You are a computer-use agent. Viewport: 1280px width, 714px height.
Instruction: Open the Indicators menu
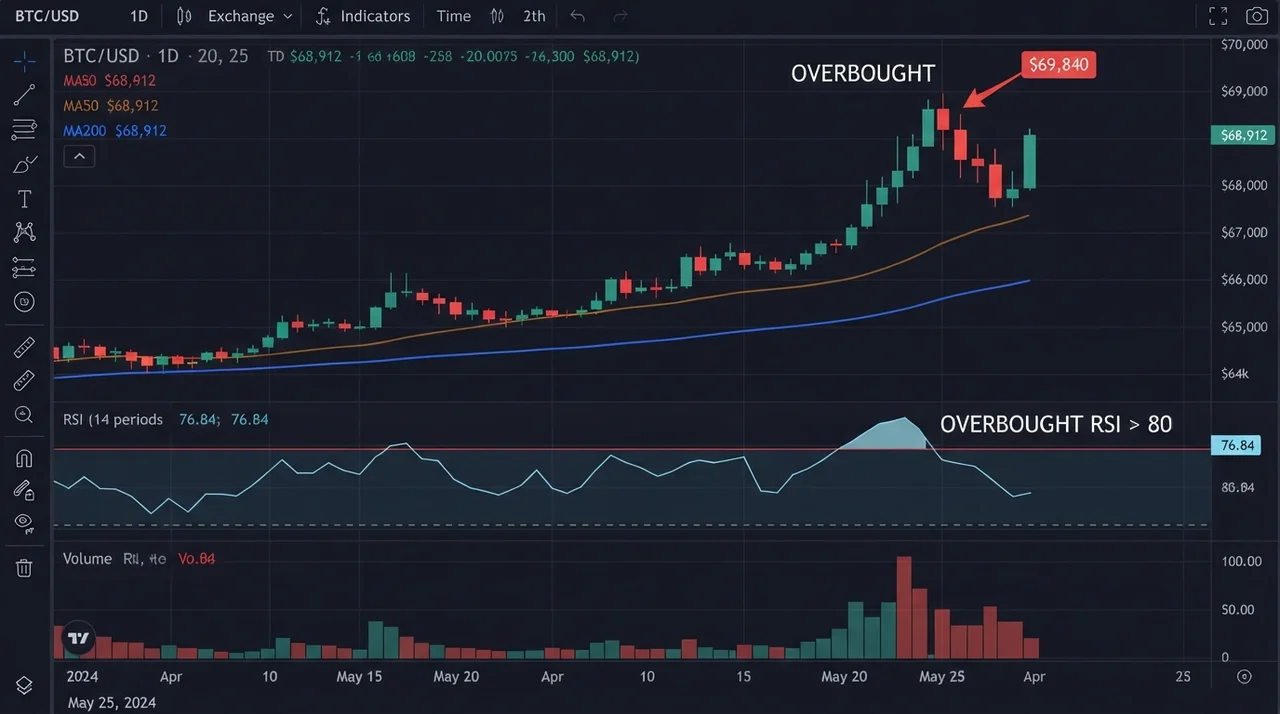(x=362, y=16)
